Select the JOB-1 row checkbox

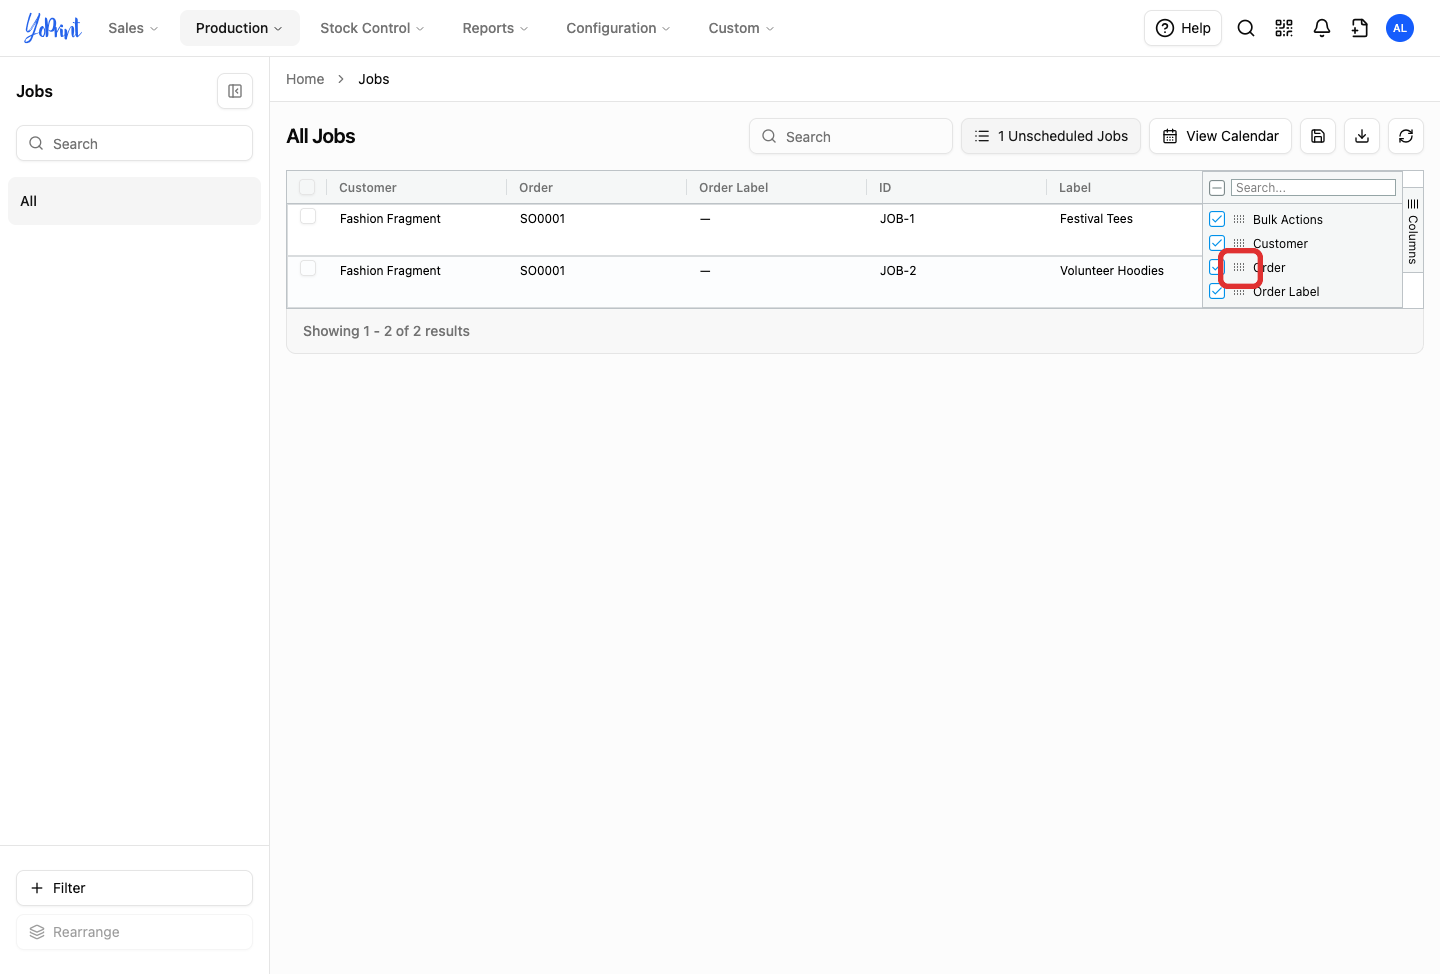click(308, 217)
